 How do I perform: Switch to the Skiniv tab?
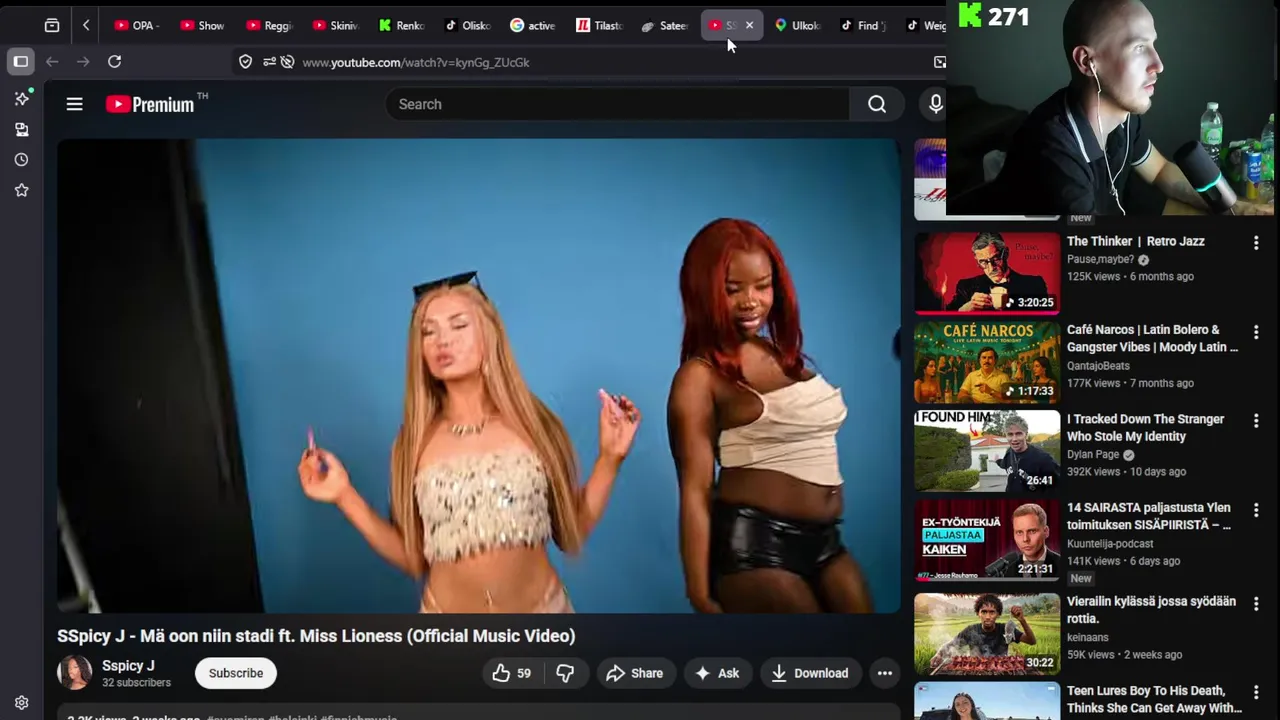tap(336, 25)
